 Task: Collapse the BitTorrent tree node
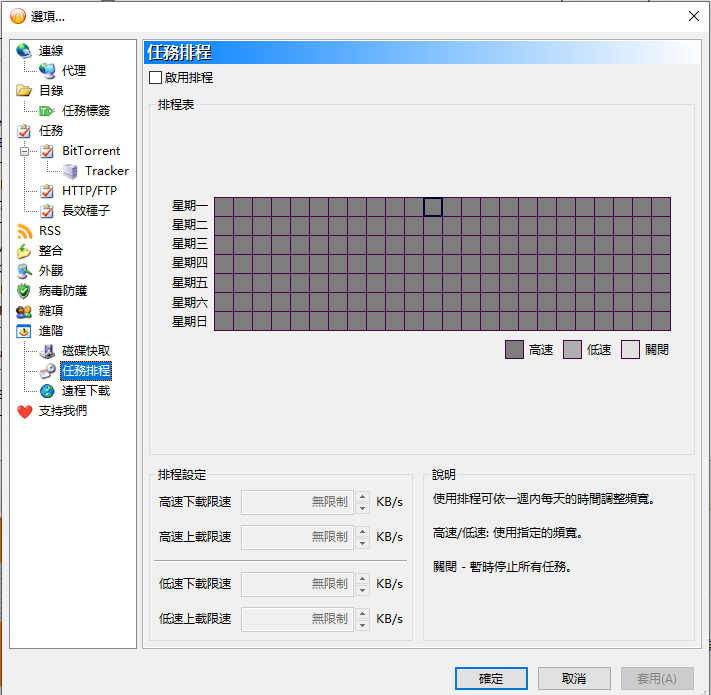pyautogui.click(x=24, y=151)
